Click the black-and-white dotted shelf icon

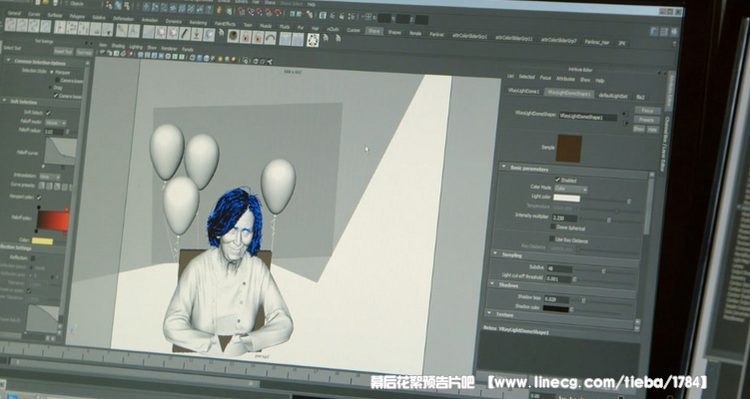313,40
